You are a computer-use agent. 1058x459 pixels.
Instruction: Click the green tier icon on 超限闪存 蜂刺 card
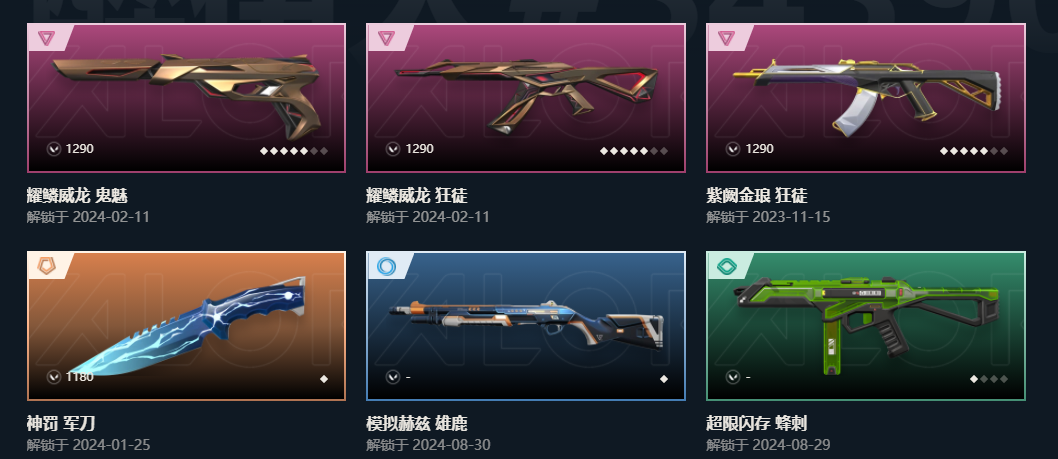[726, 266]
